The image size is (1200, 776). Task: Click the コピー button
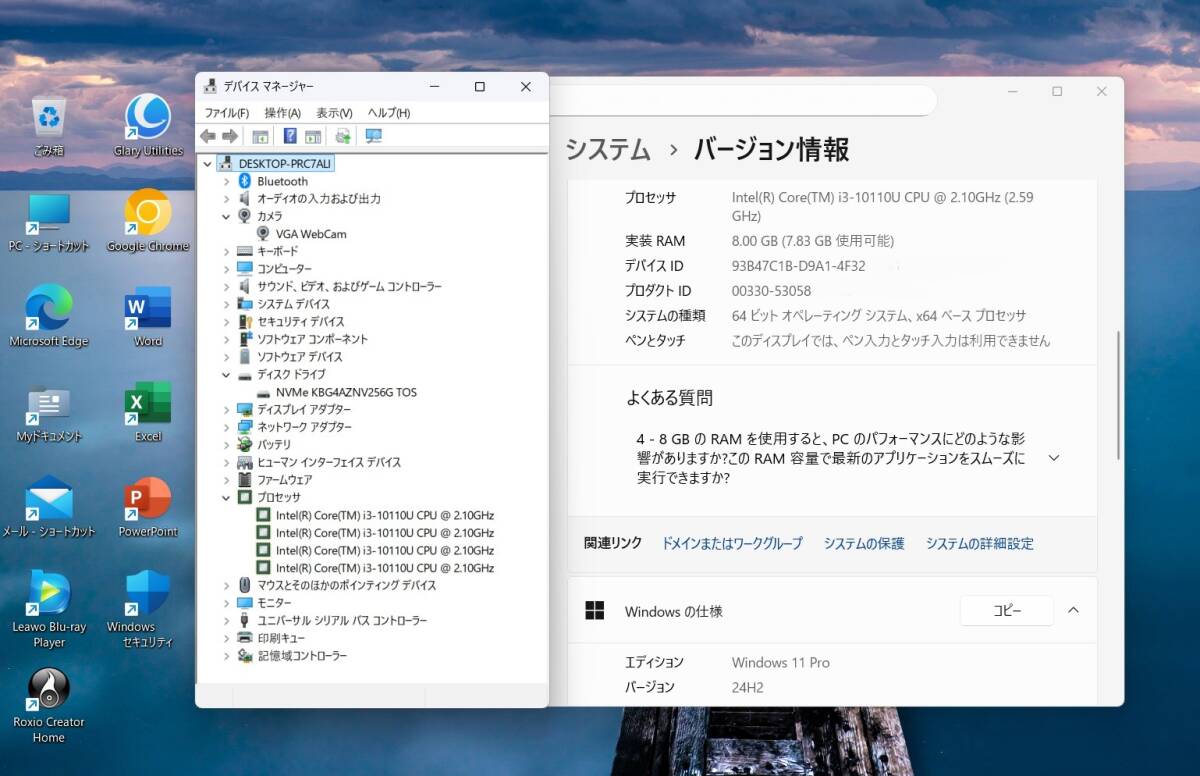click(1006, 610)
